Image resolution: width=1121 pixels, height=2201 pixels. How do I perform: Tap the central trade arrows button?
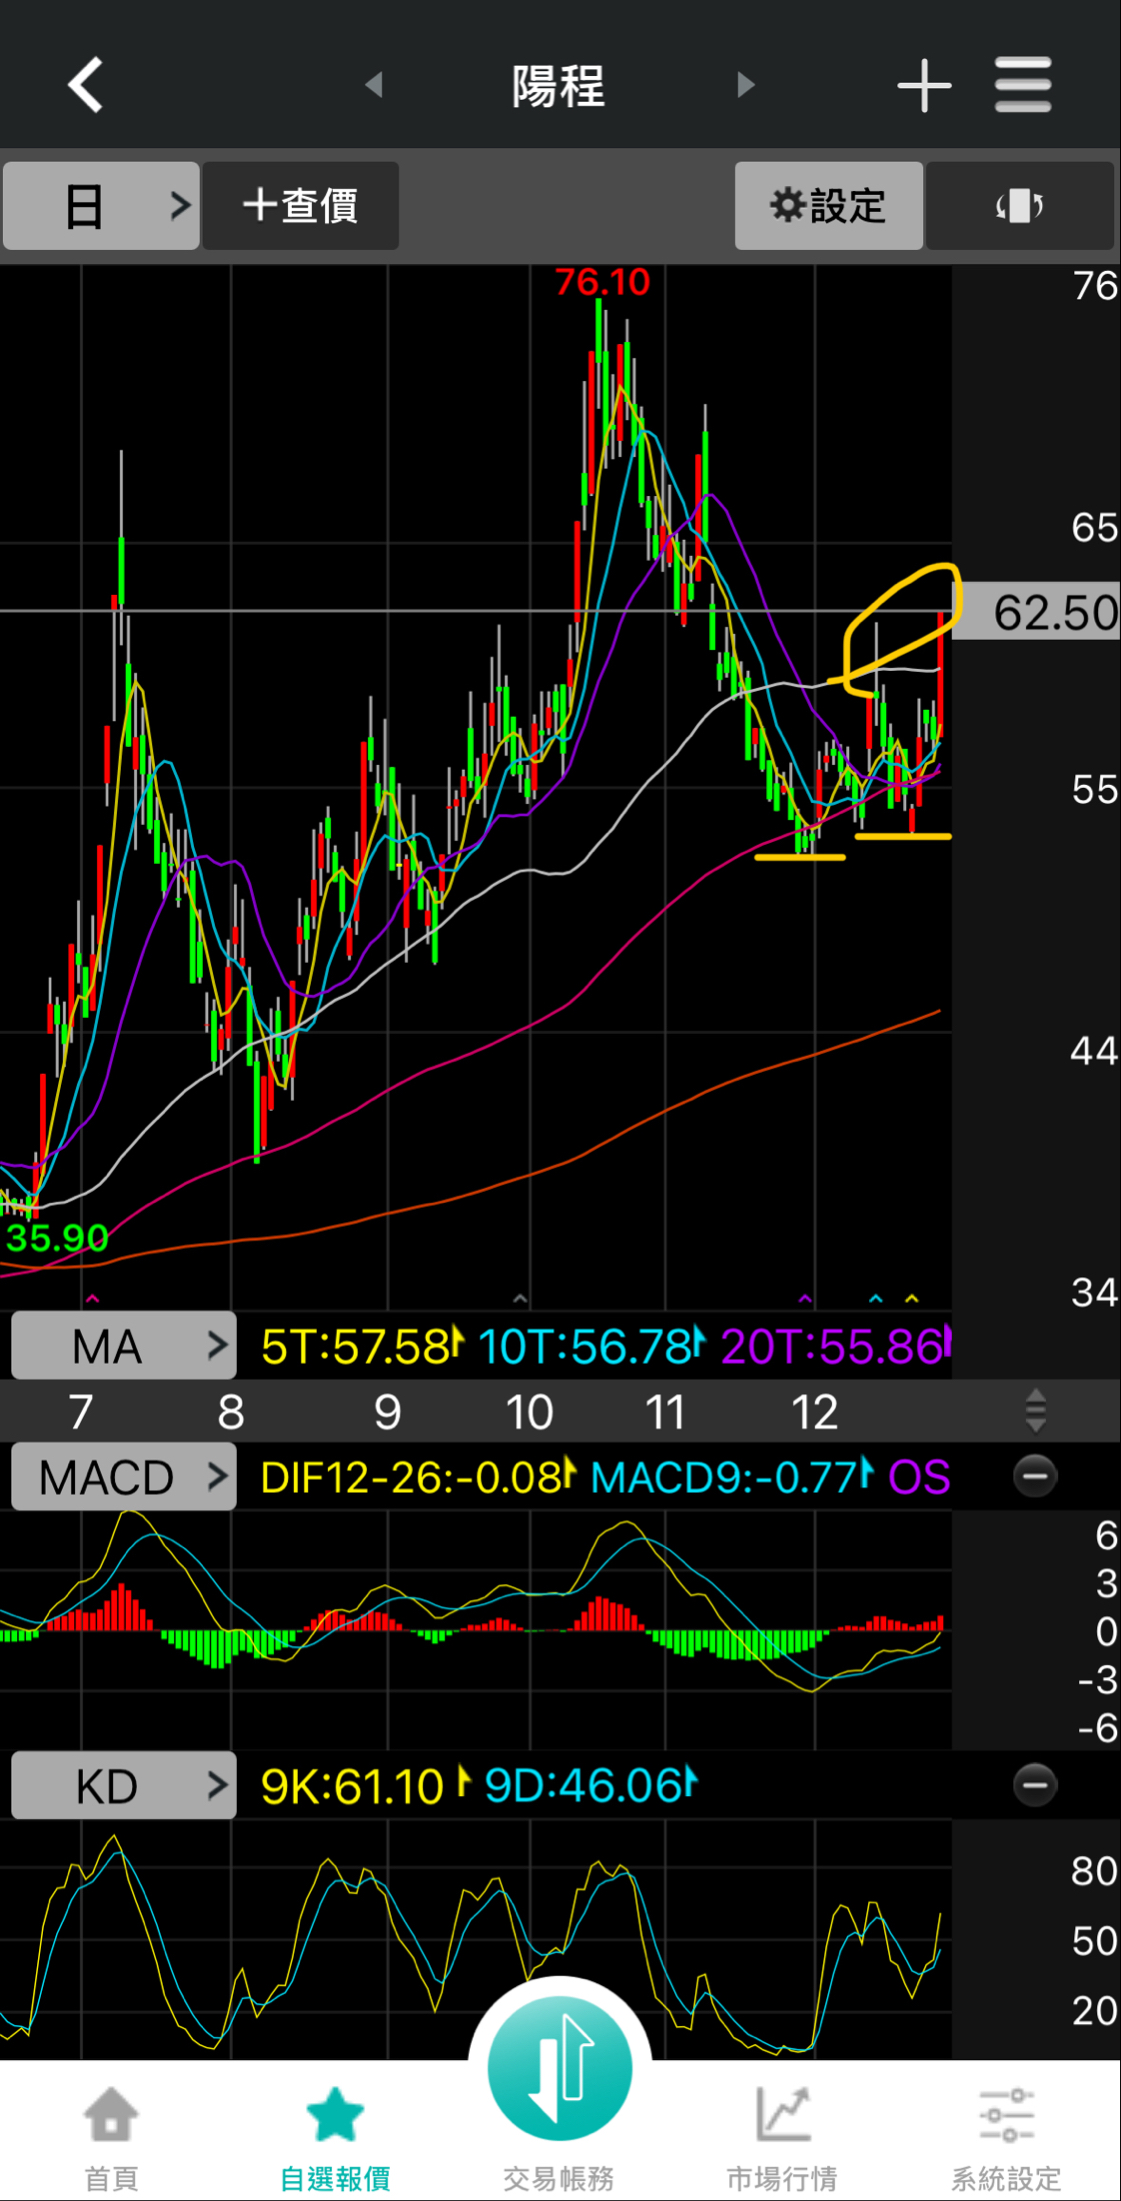click(x=560, y=2068)
